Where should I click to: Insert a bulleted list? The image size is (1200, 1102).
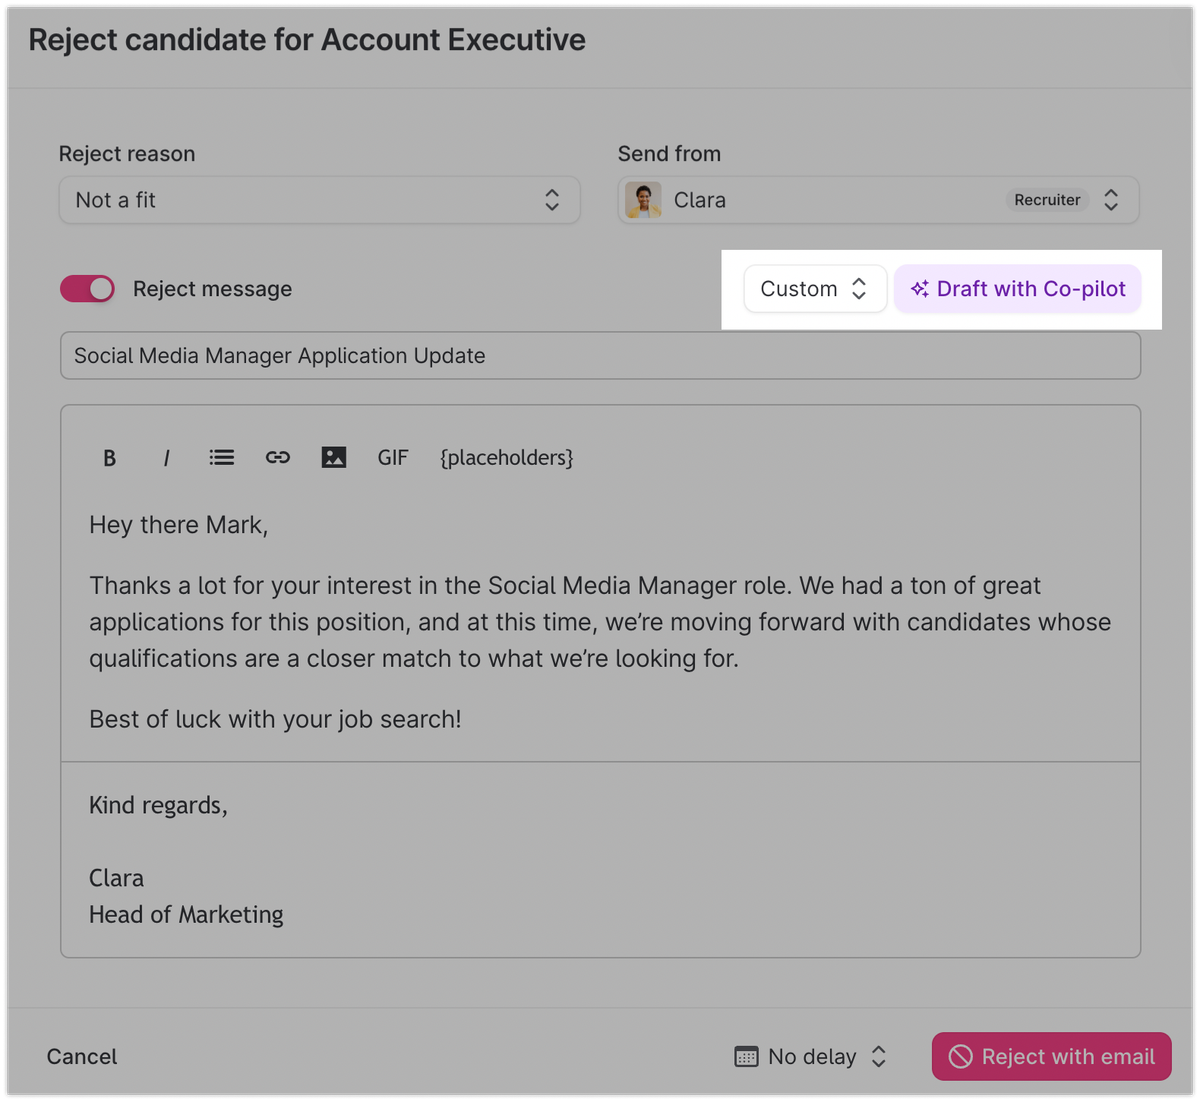tap(222, 458)
